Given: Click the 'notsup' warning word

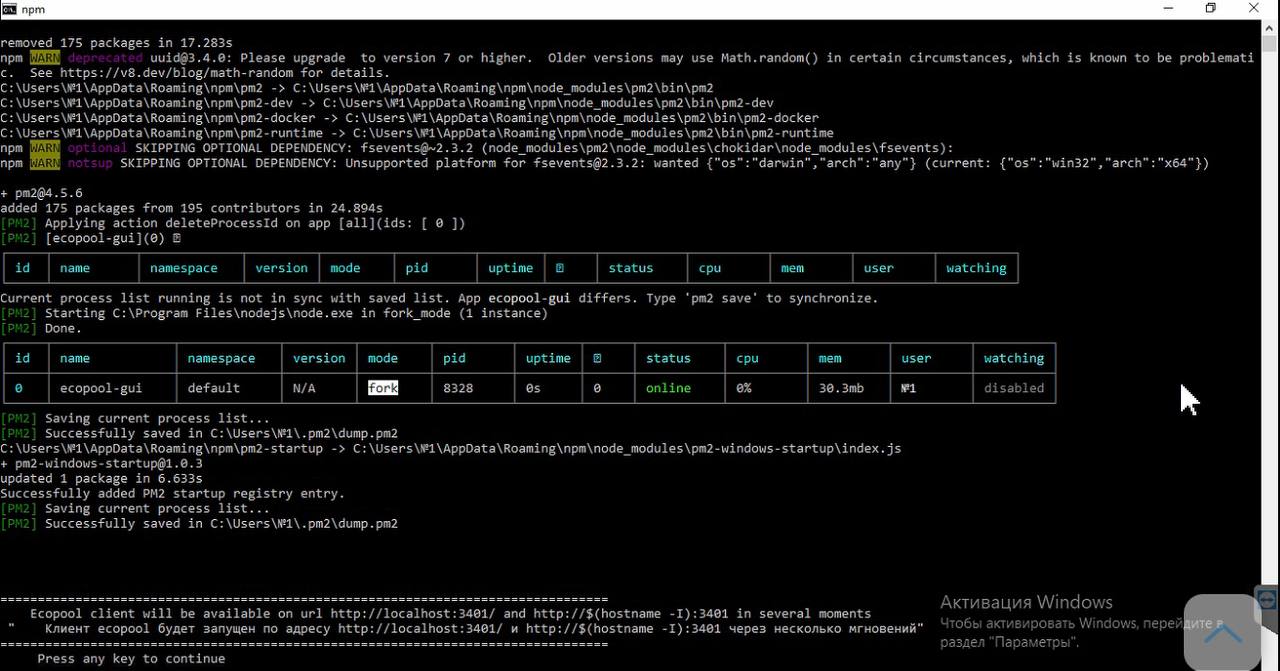Looking at the screenshot, I should [x=90, y=163].
